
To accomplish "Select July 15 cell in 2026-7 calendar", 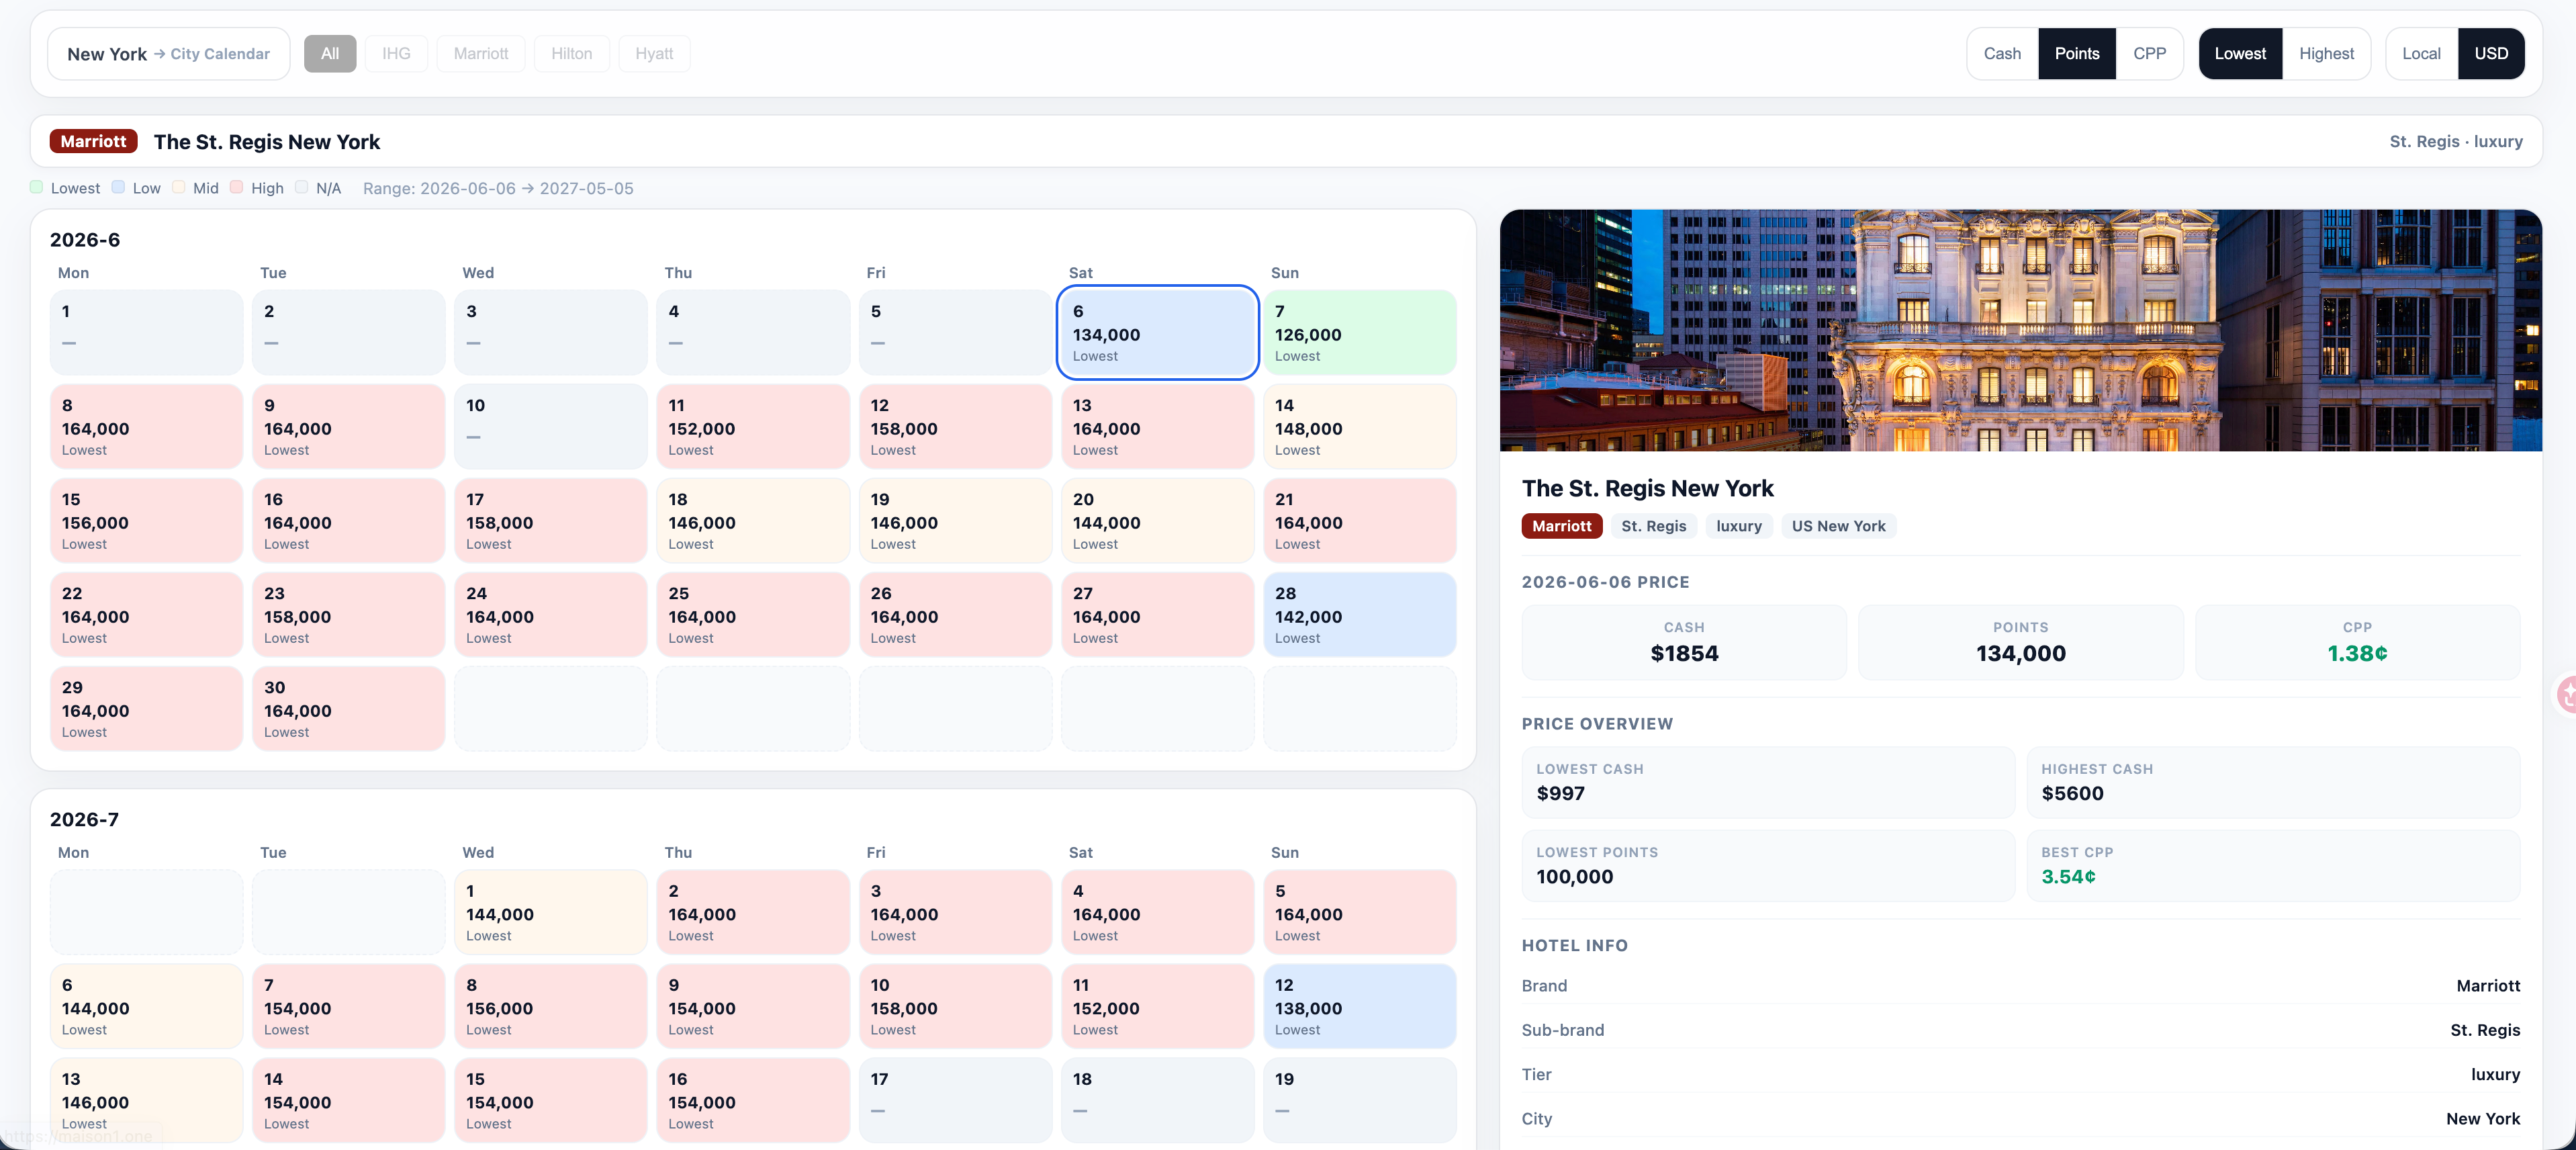I will 551,1100.
